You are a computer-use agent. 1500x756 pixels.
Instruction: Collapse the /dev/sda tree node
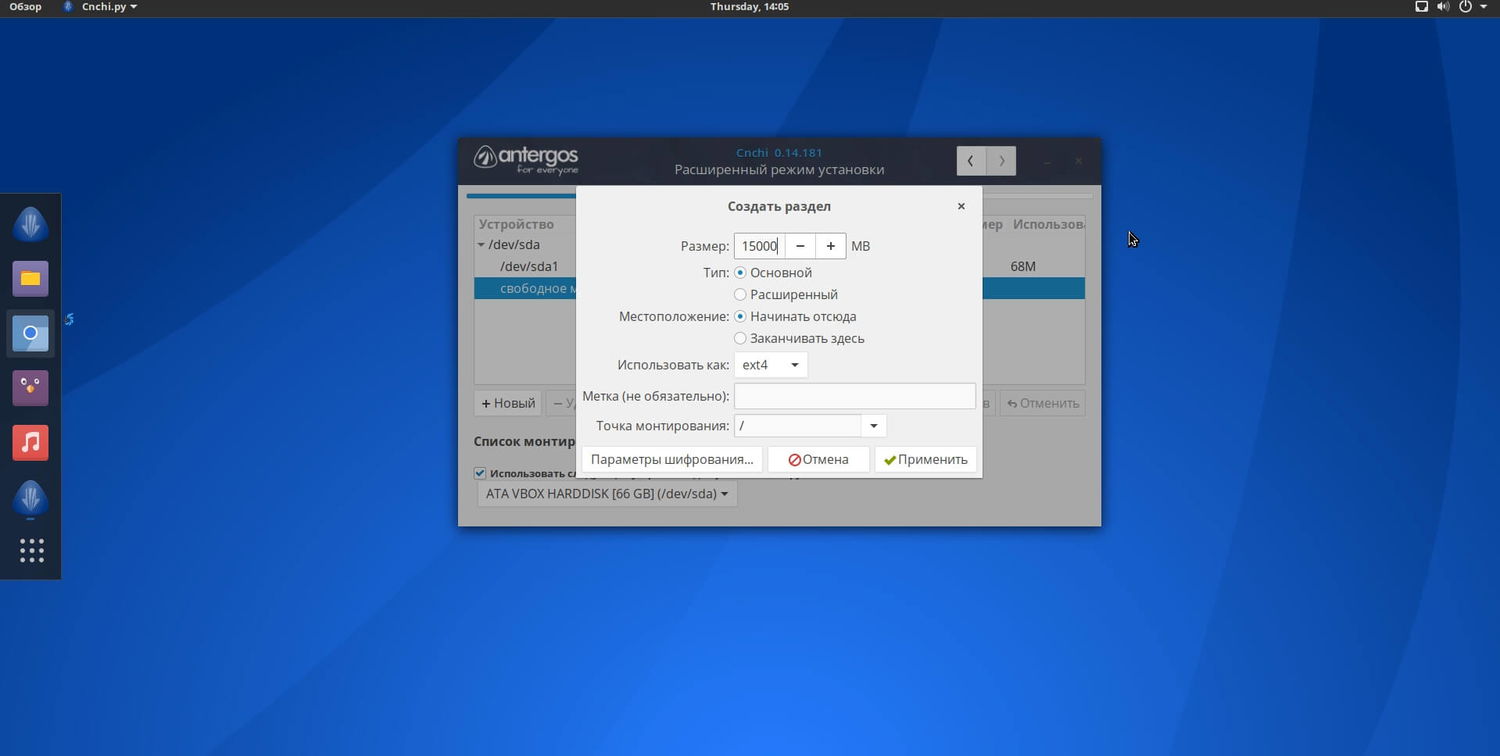tap(481, 245)
